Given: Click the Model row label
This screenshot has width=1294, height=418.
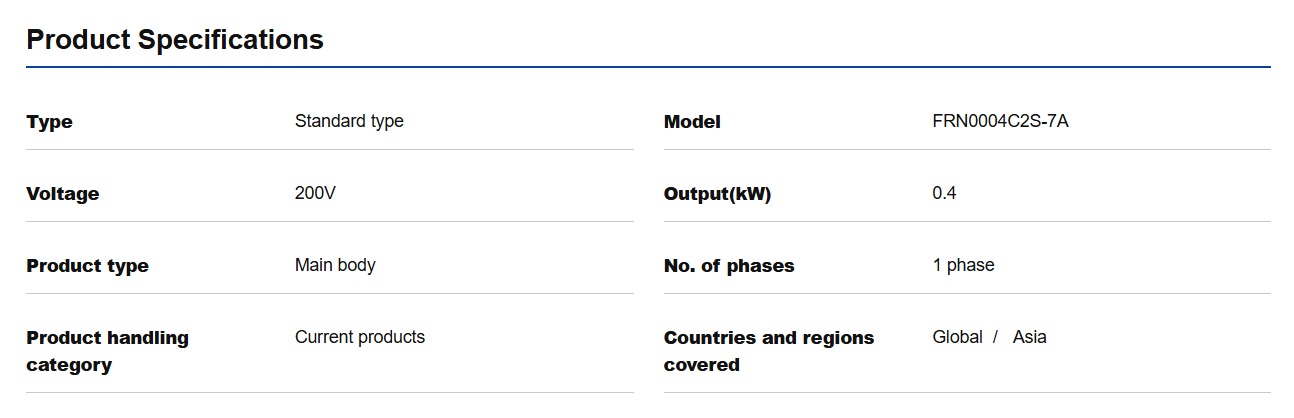Looking at the screenshot, I should click(692, 122).
